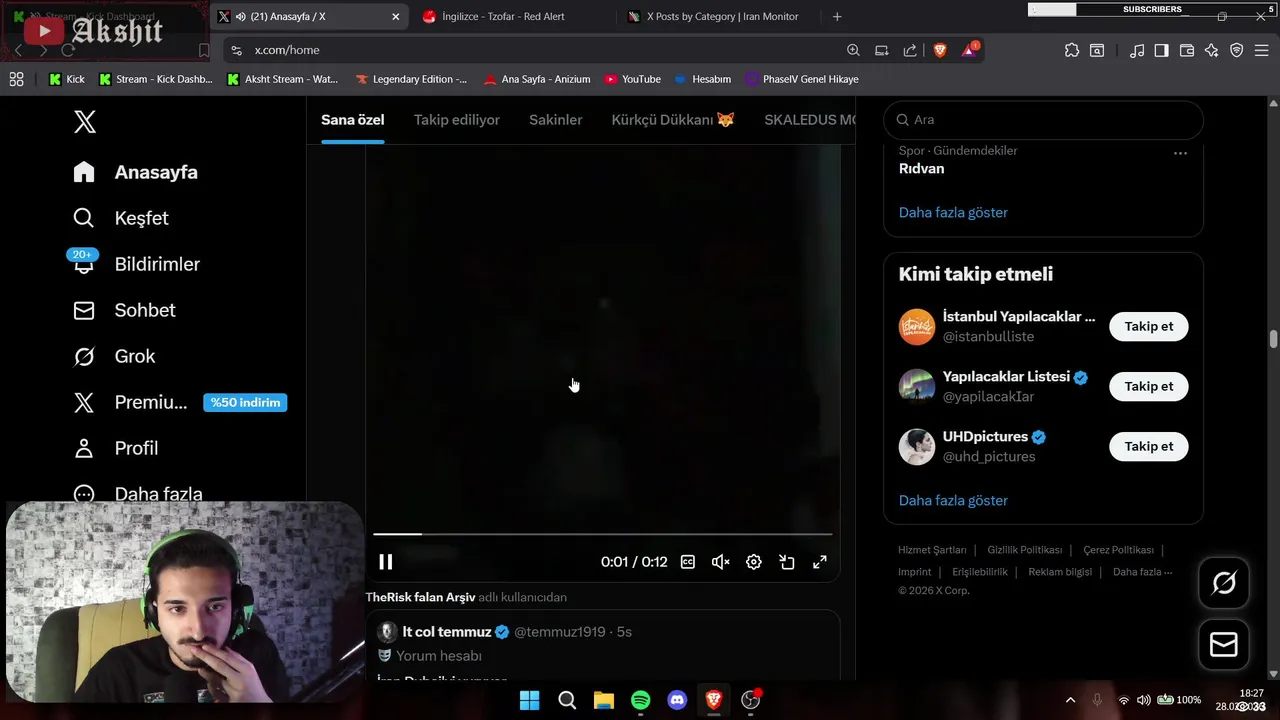Show more follow suggestions
Image resolution: width=1280 pixels, height=720 pixels.
(953, 500)
